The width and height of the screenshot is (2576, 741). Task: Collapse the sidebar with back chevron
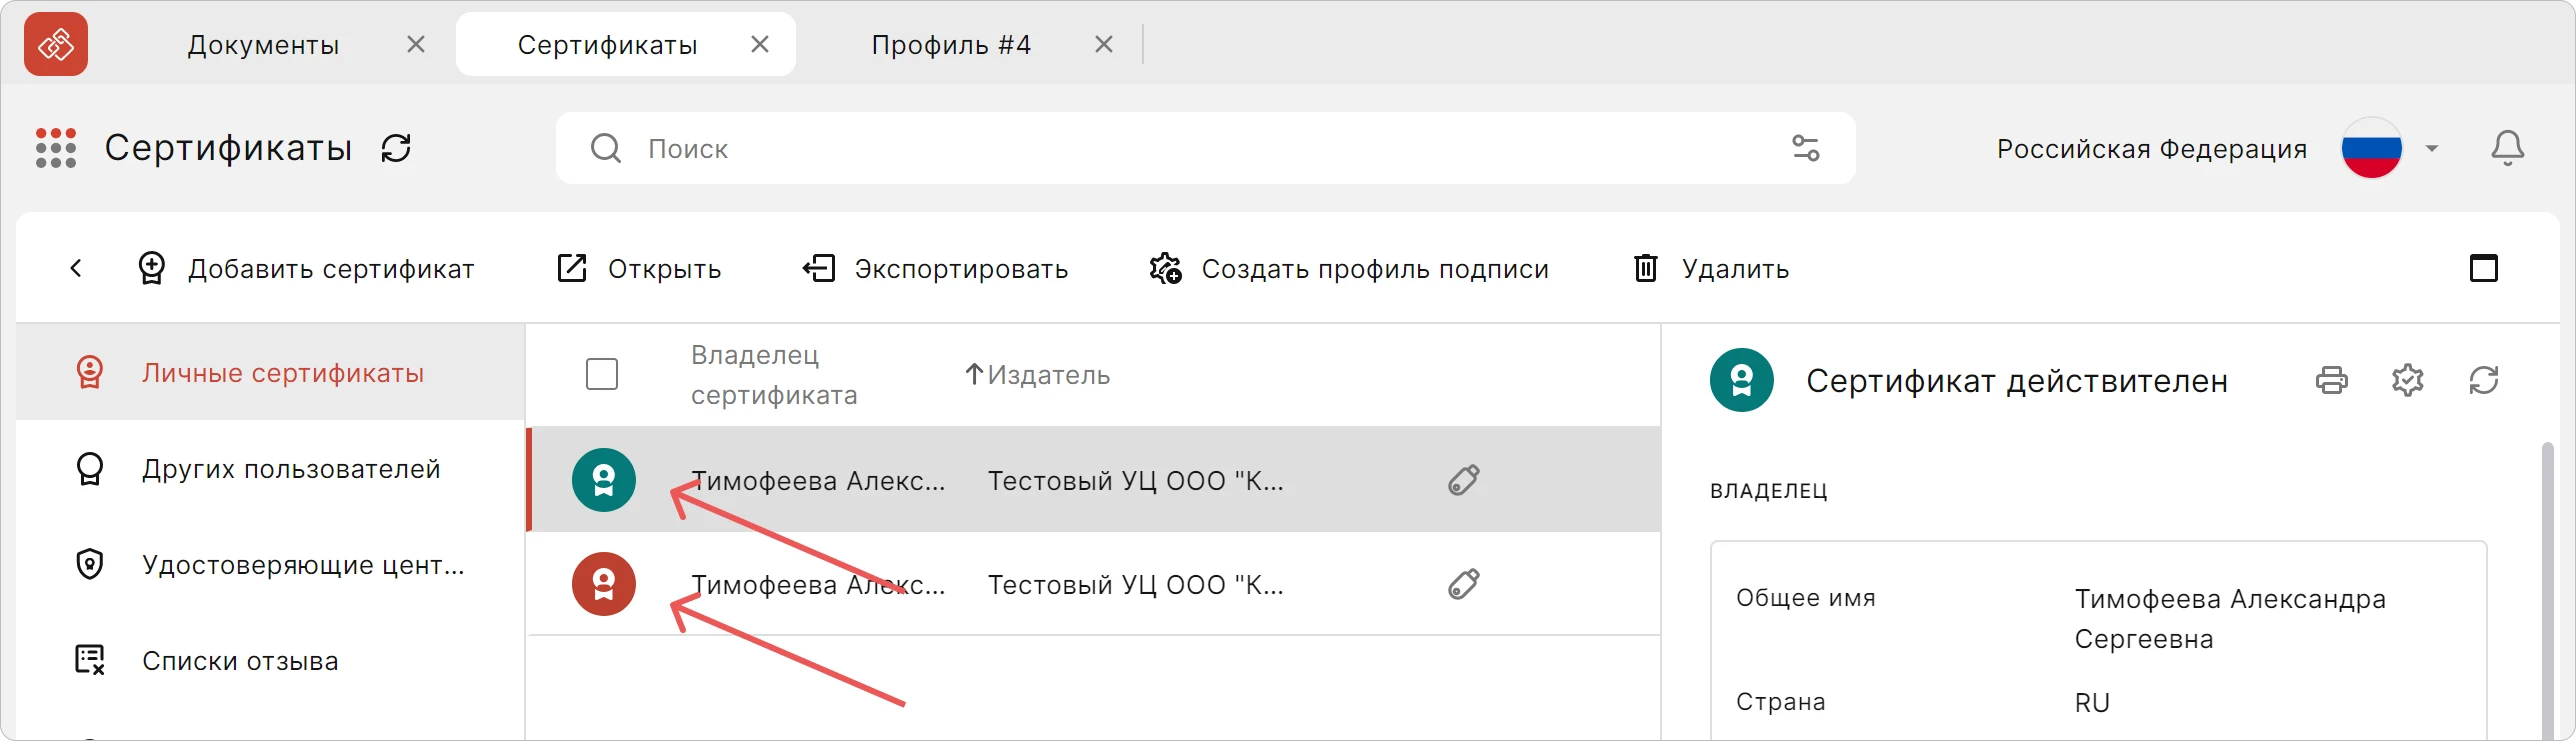pos(76,268)
